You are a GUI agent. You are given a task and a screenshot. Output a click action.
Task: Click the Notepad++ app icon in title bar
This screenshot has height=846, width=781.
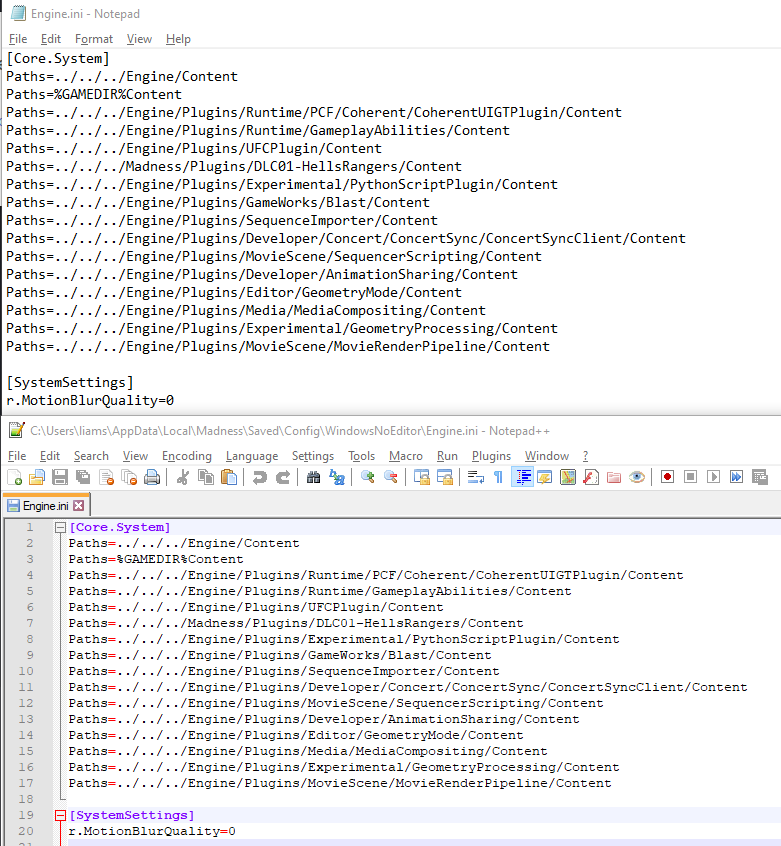tap(16, 430)
